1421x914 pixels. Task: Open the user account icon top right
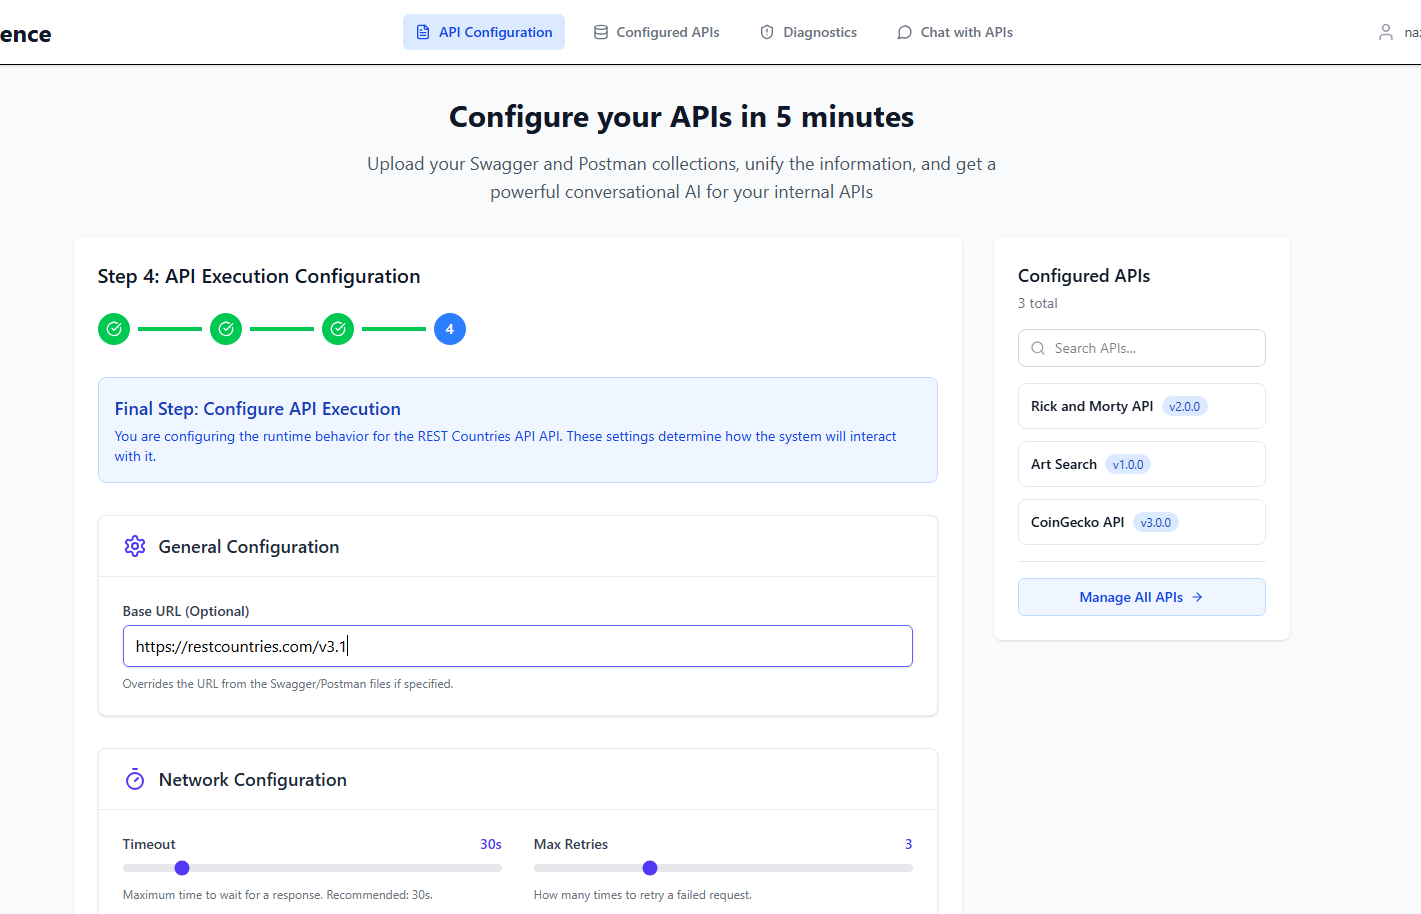point(1387,31)
